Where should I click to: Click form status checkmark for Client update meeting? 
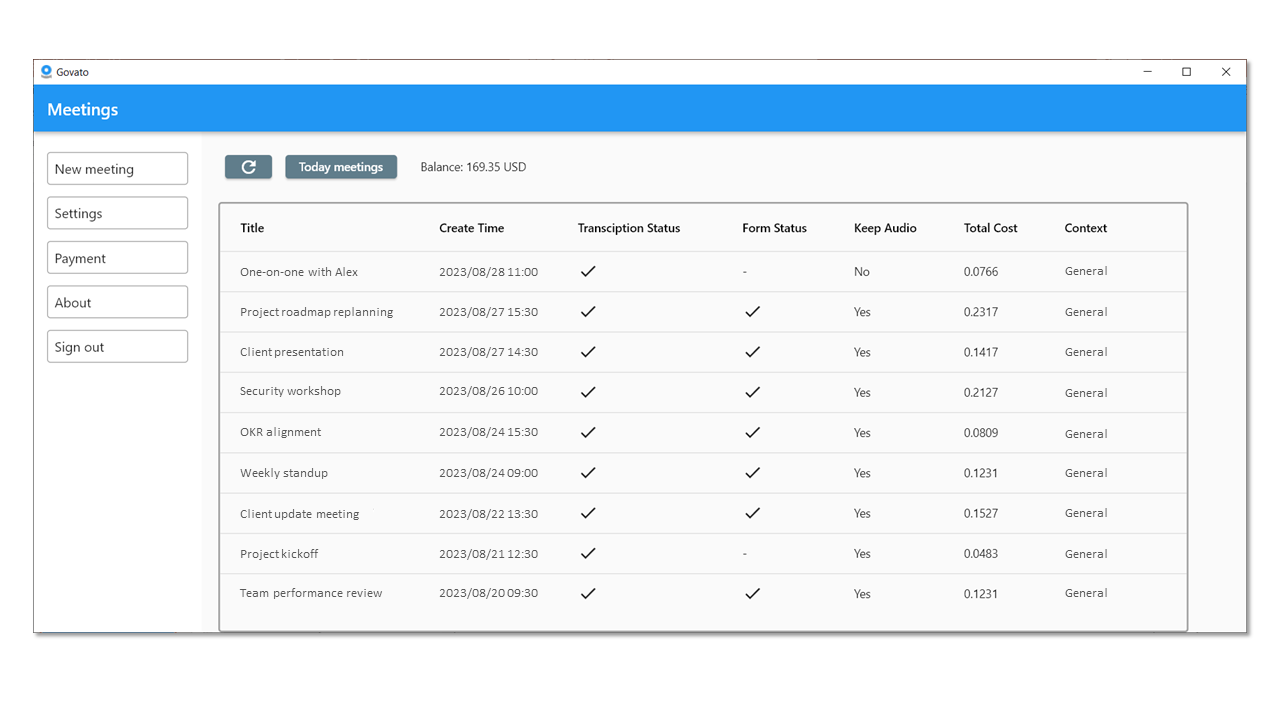(752, 512)
